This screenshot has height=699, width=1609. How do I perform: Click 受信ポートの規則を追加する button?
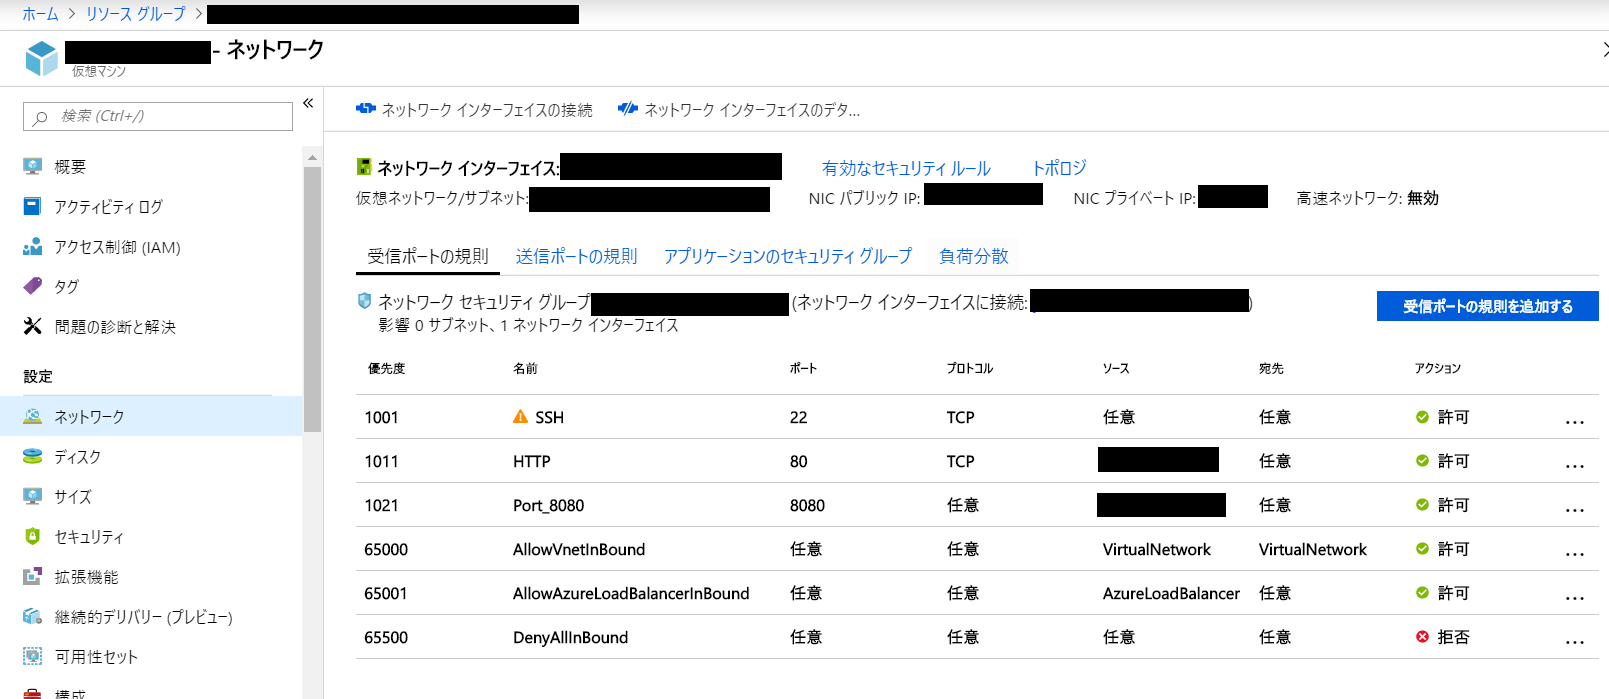click(x=1487, y=306)
